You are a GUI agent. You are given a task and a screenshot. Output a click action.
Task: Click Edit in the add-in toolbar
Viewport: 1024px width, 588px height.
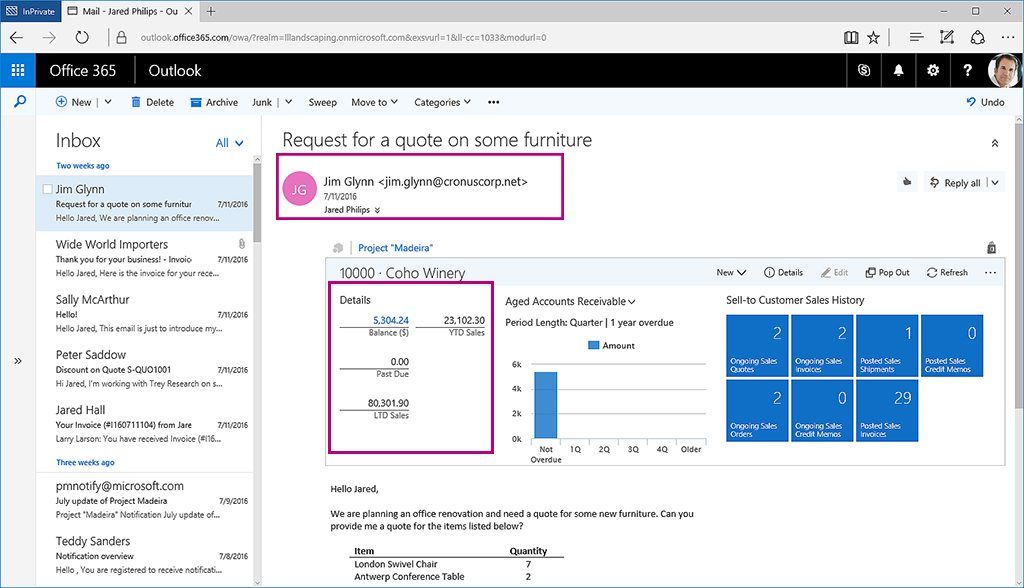tap(834, 272)
